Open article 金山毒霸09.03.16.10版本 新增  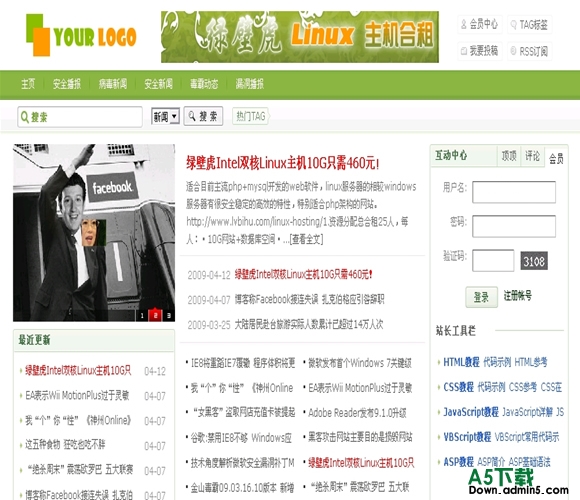click(x=242, y=488)
